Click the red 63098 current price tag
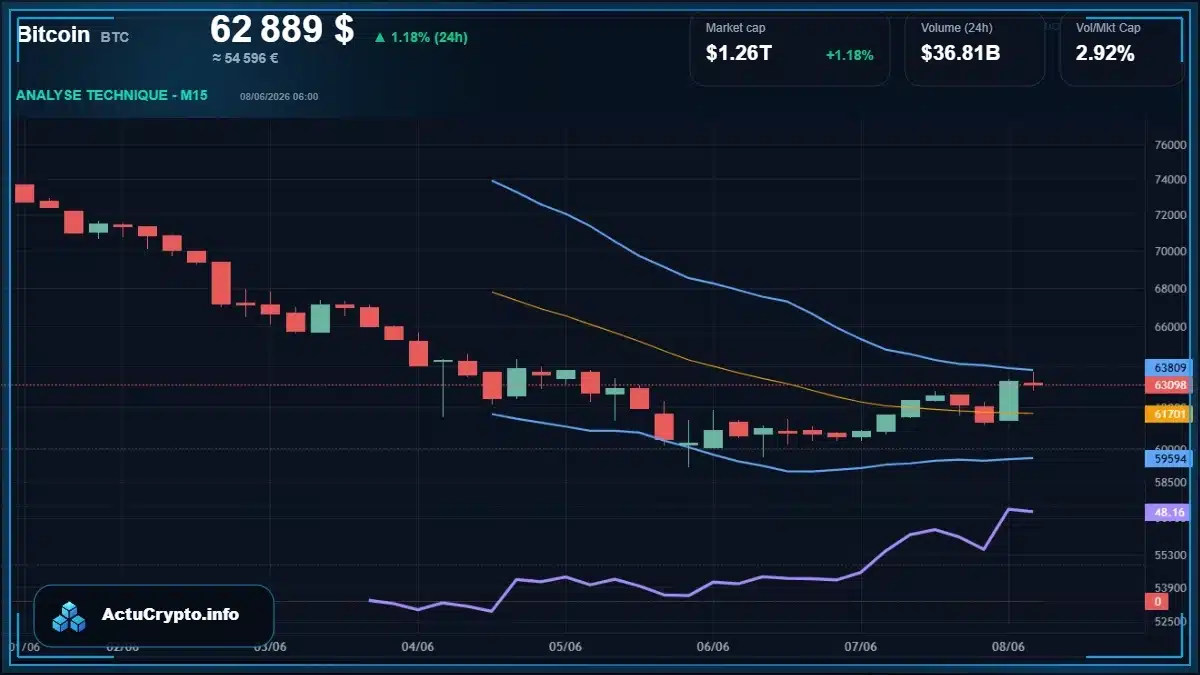1200x675 pixels. click(1167, 385)
